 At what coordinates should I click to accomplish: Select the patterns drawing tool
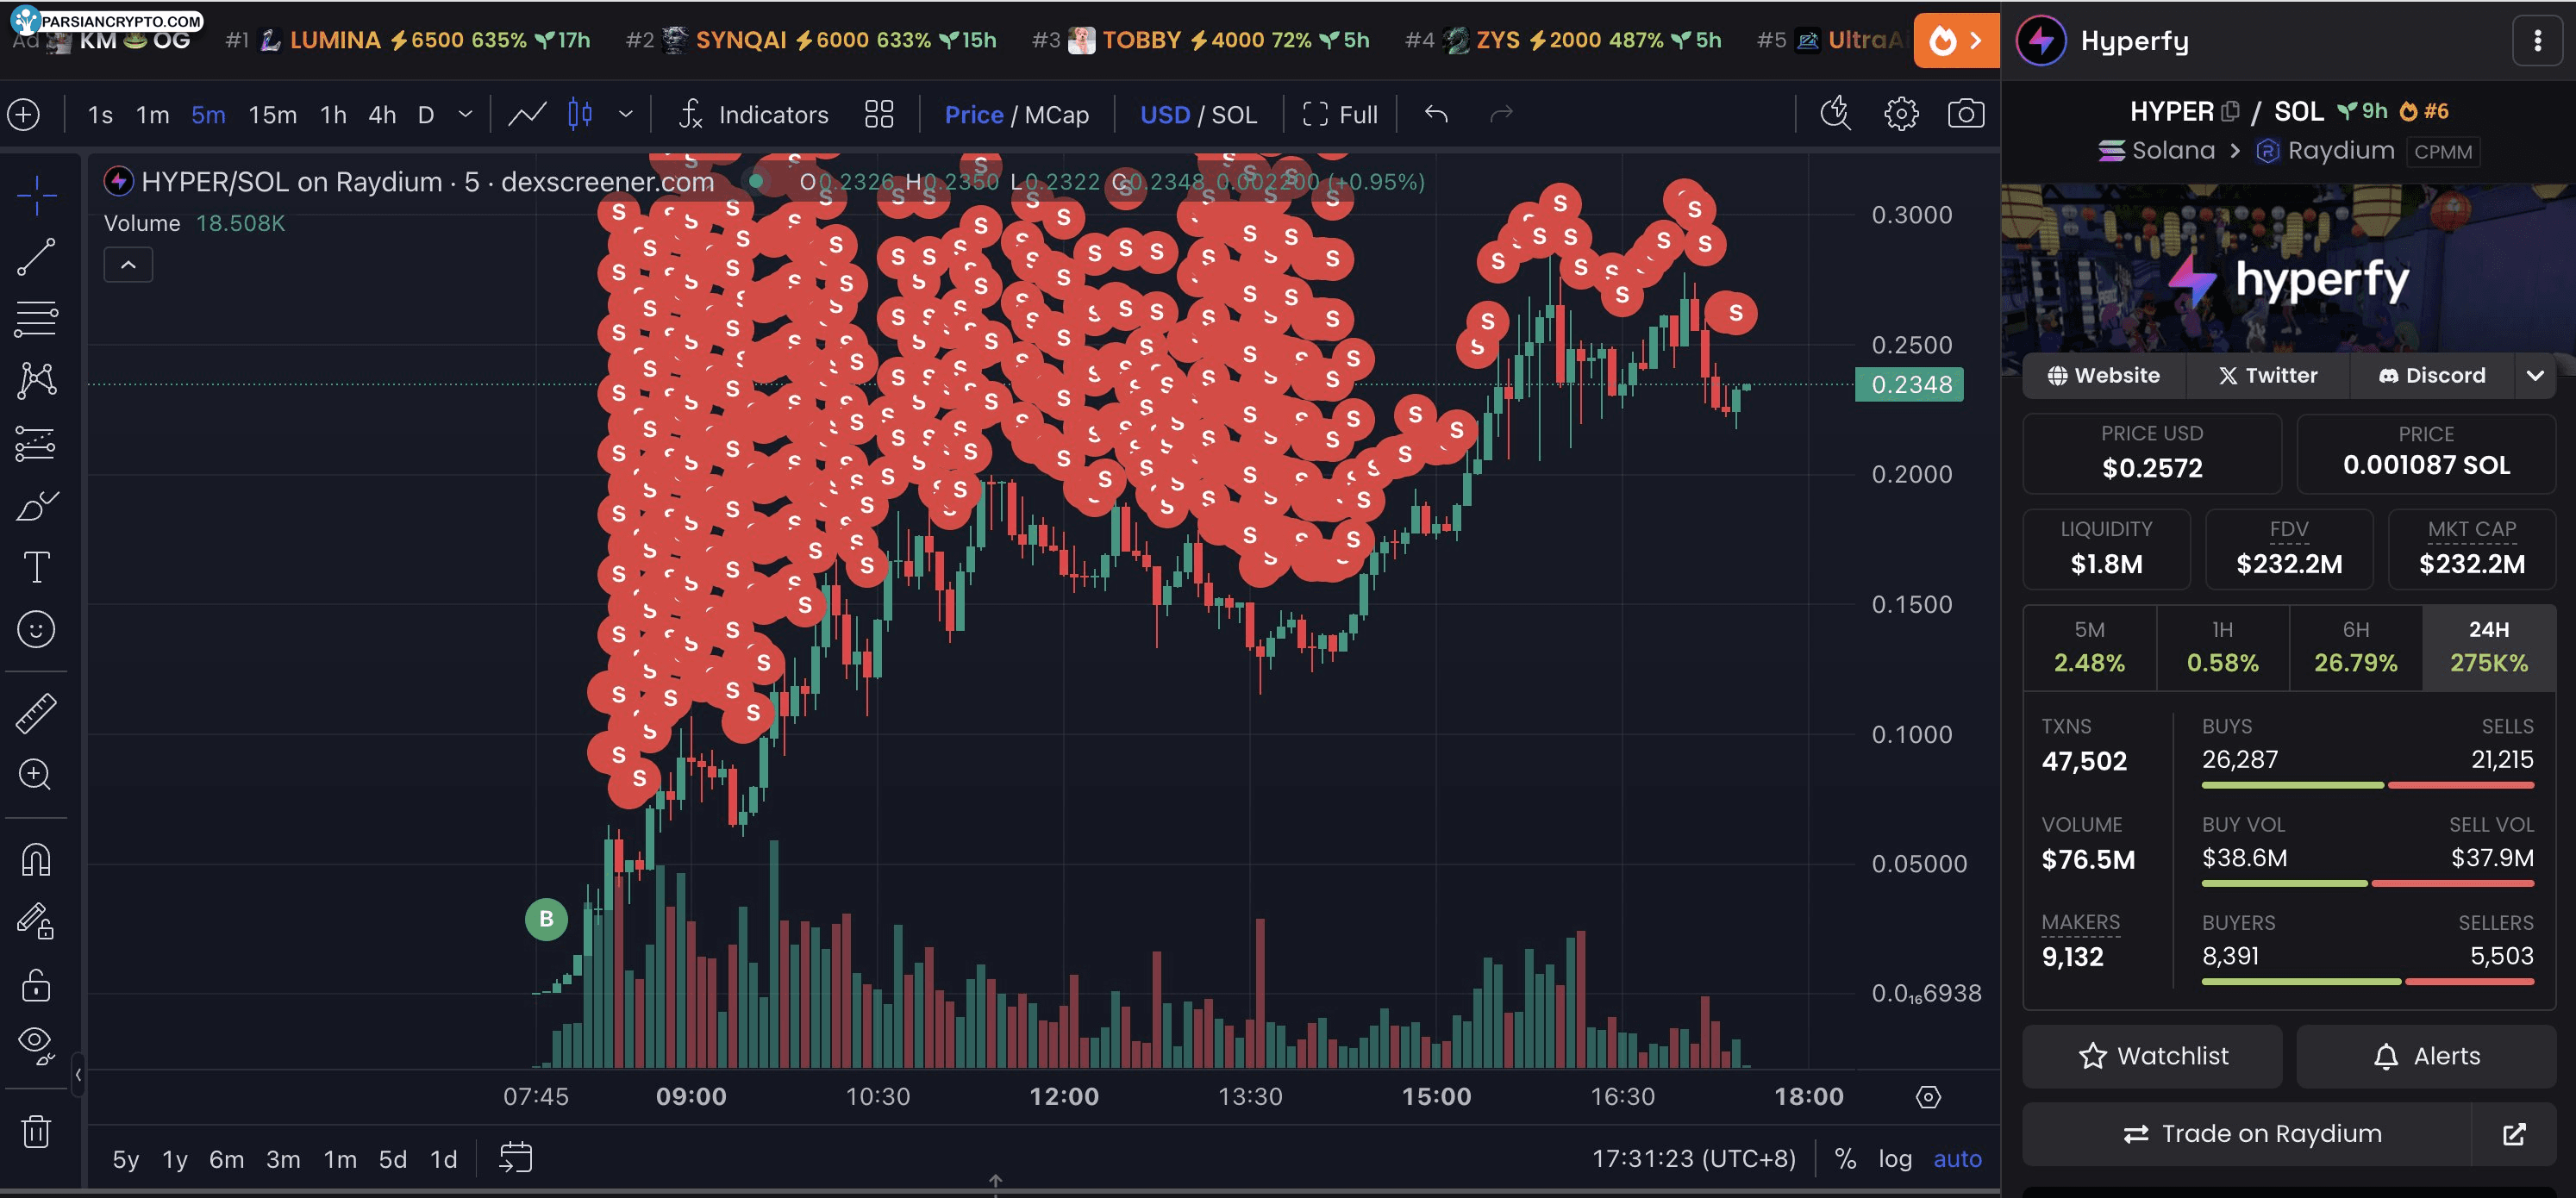pyautogui.click(x=36, y=380)
